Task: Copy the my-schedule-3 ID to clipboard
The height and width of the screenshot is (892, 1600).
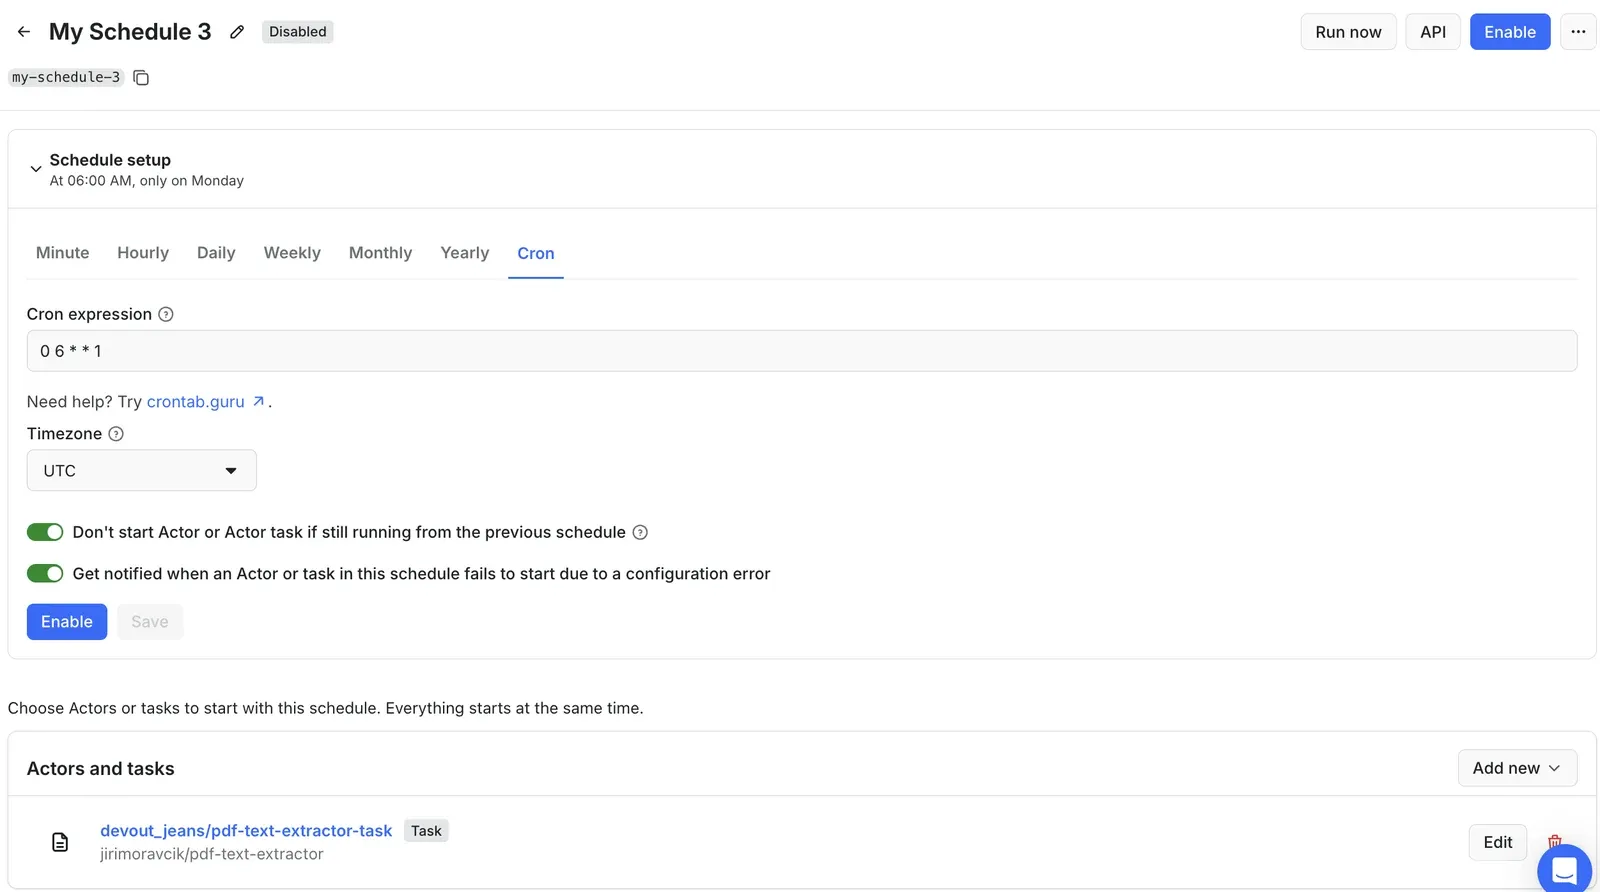Action: [x=141, y=78]
